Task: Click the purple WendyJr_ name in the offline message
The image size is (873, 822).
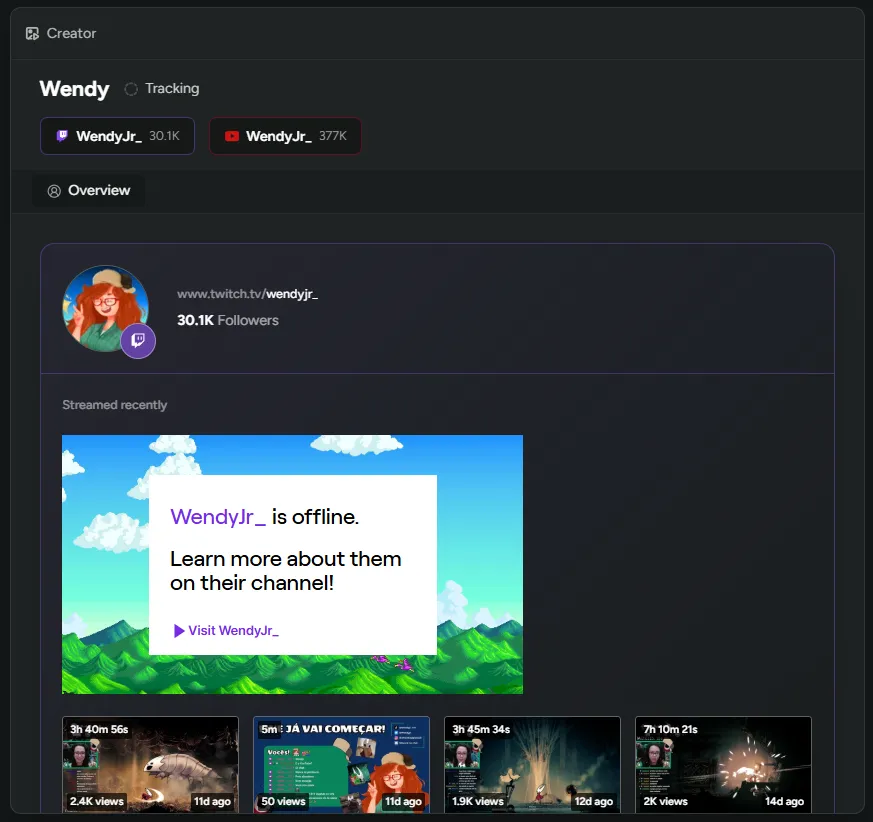Action: tap(218, 517)
